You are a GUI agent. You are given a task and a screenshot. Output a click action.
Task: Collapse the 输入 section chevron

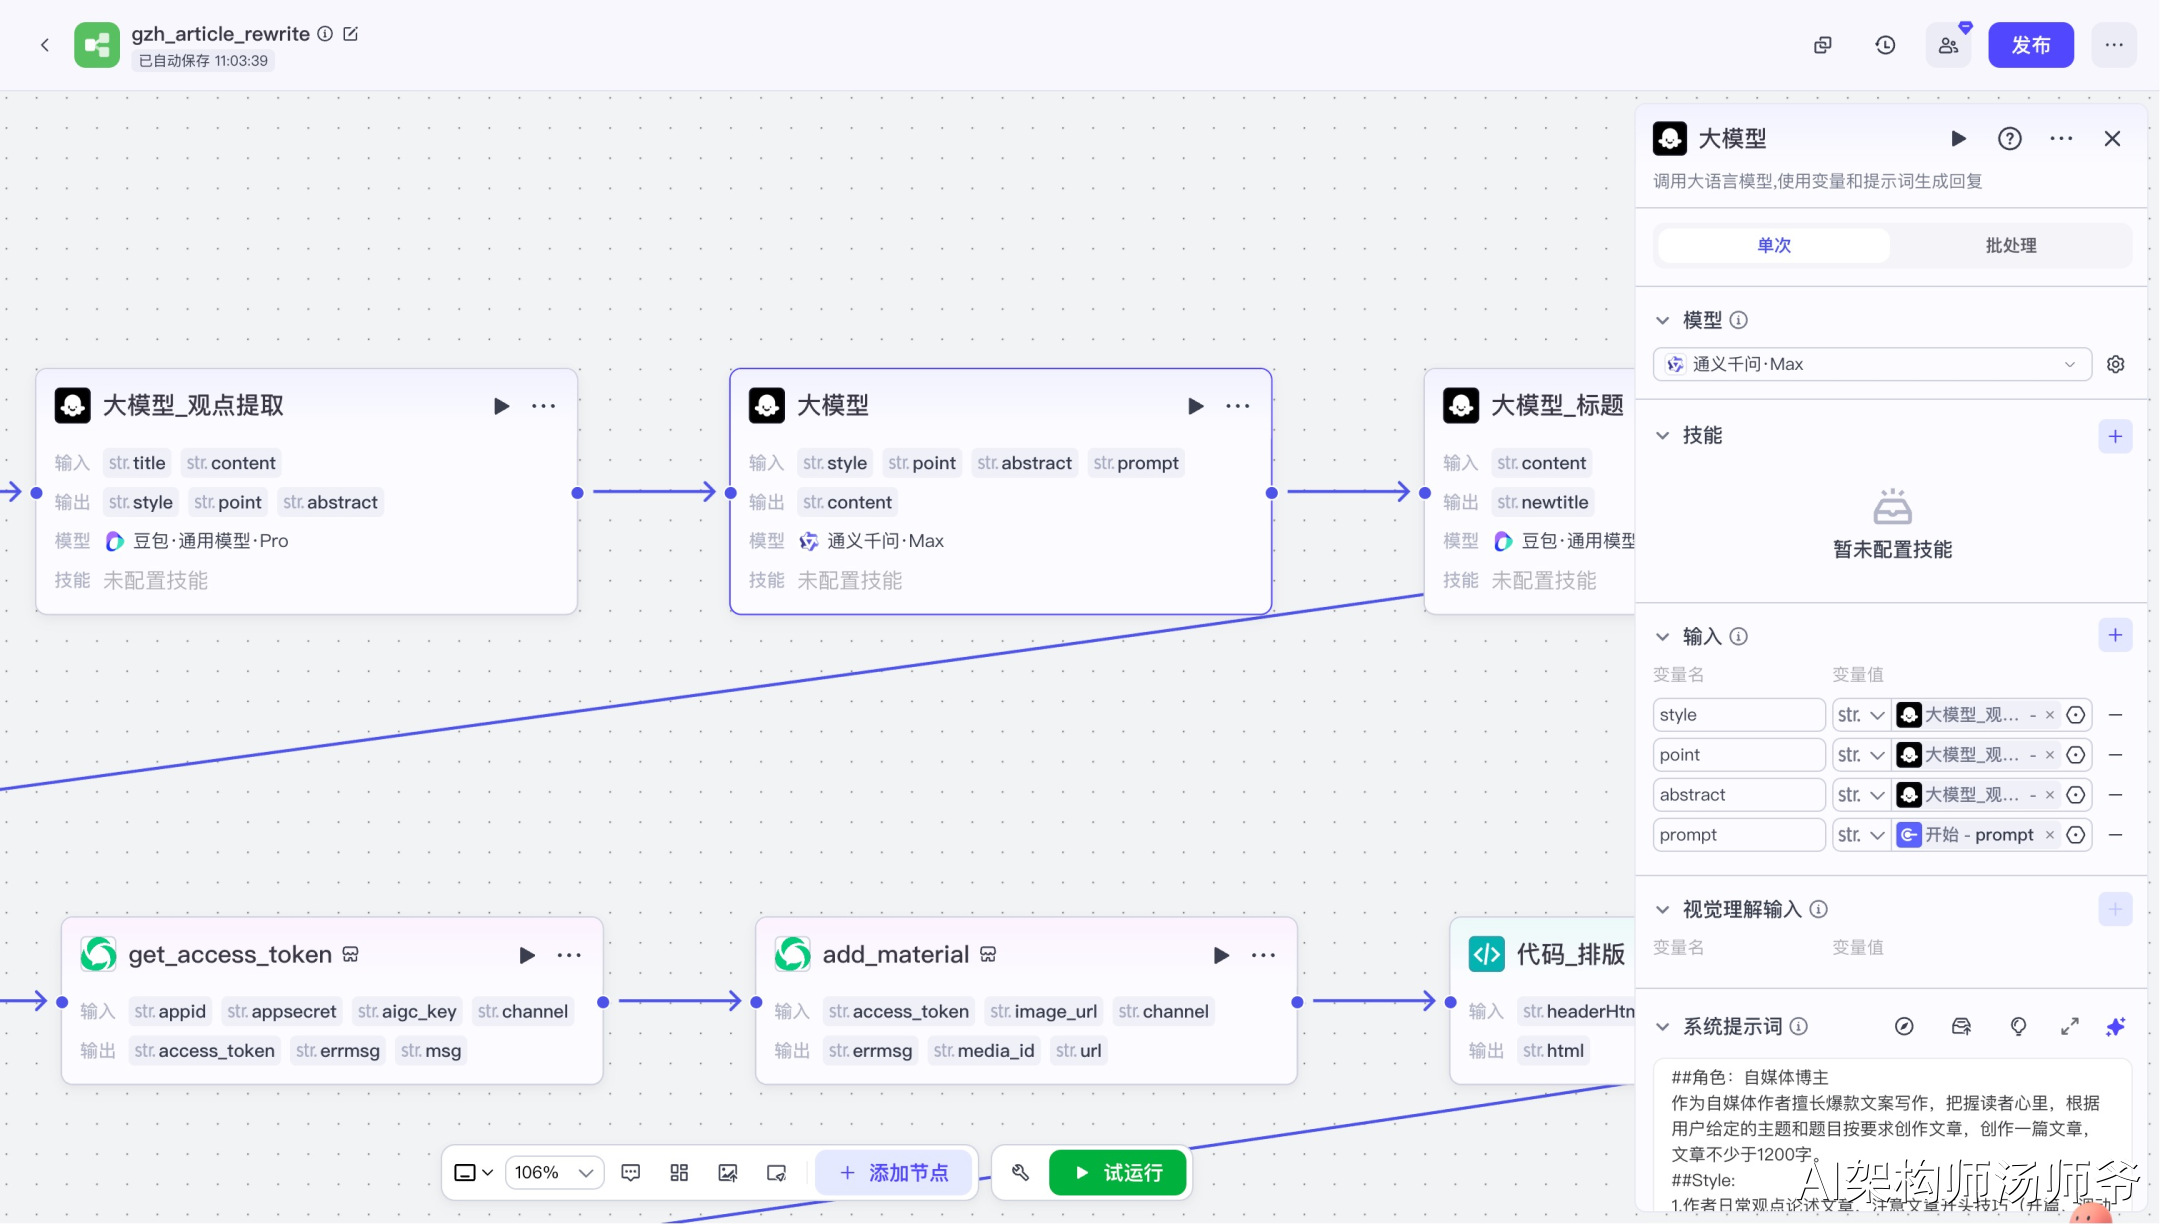(x=1662, y=636)
